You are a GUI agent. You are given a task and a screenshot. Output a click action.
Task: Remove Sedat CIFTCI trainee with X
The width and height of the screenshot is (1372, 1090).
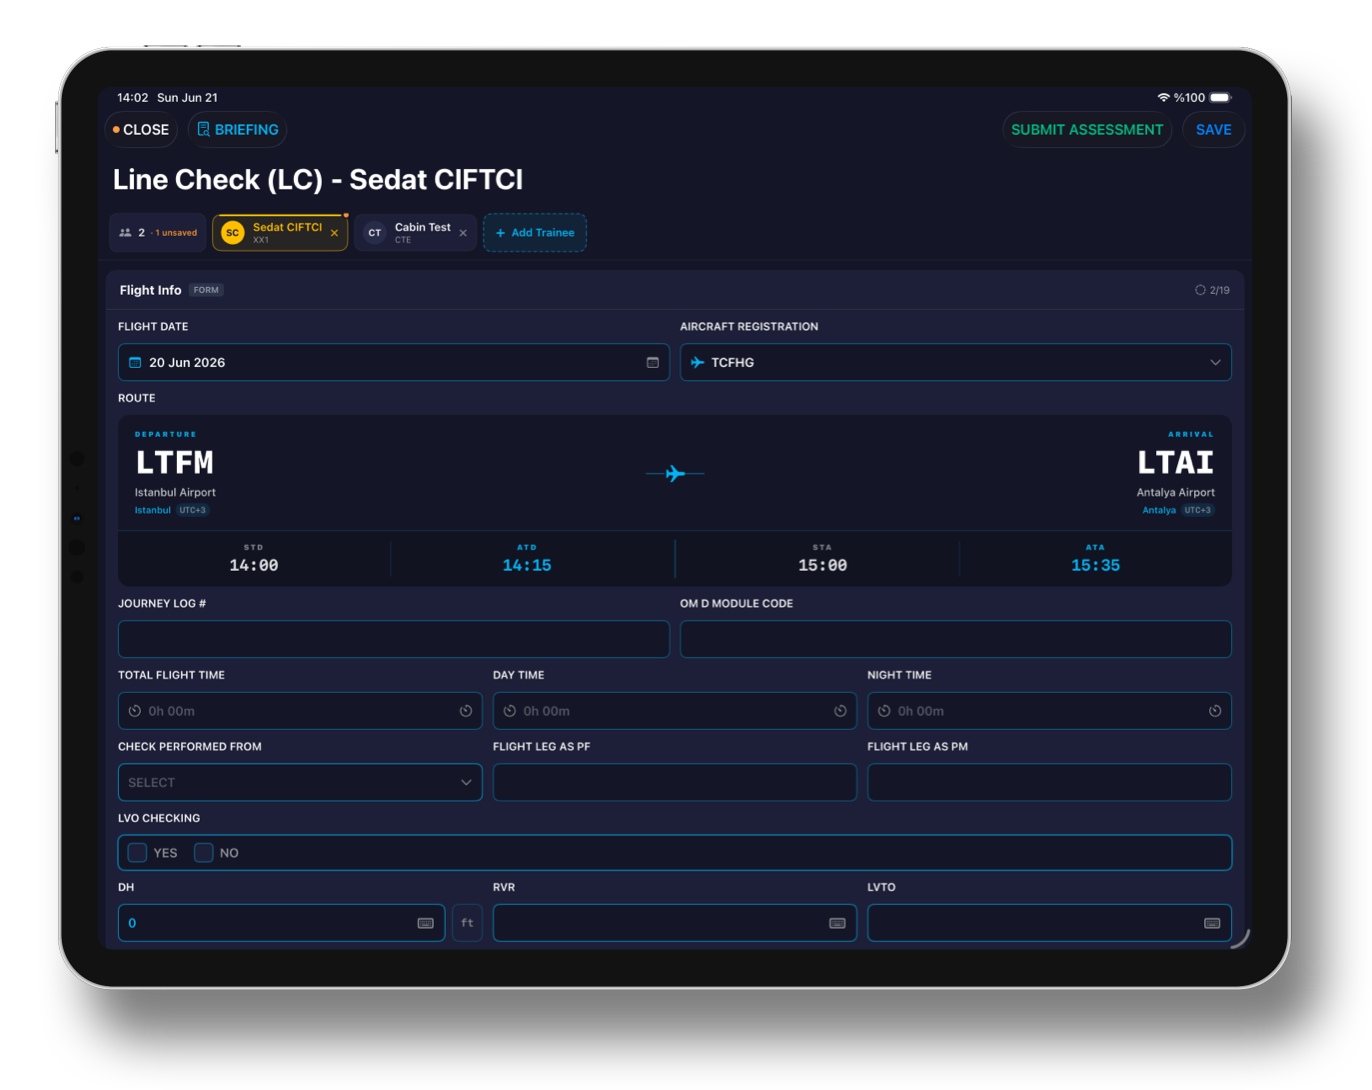[x=334, y=233]
